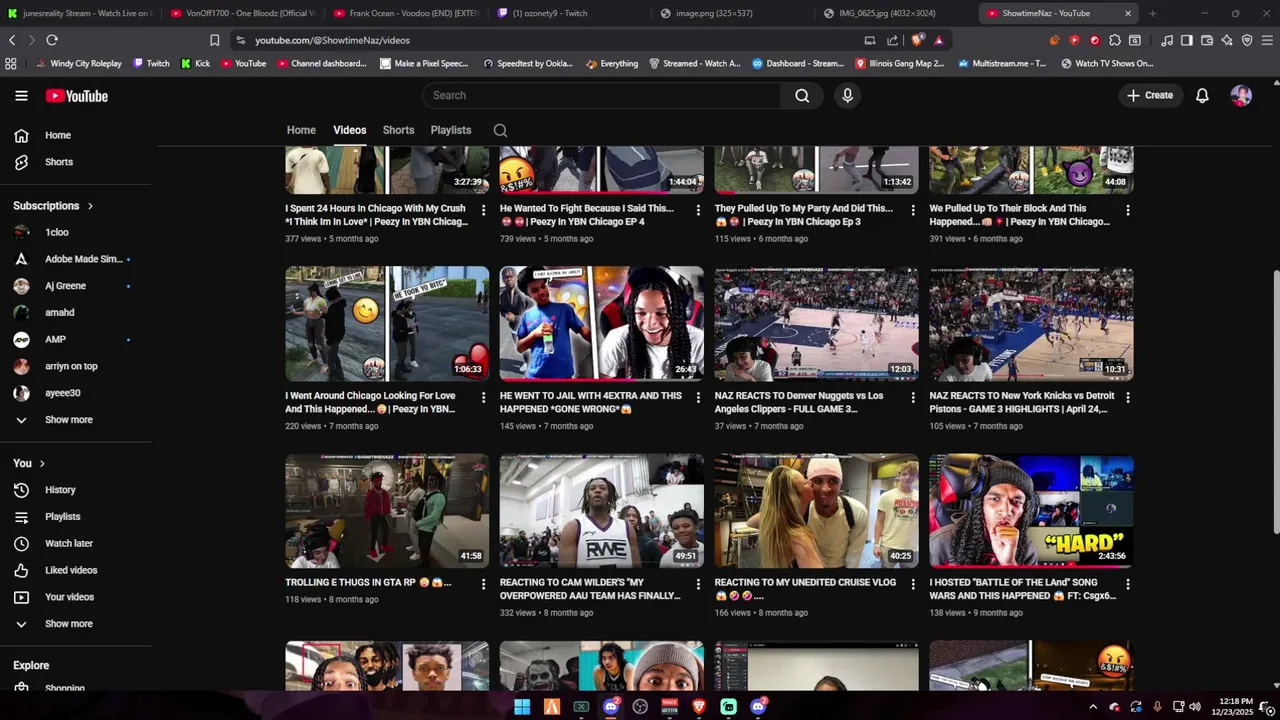This screenshot has width=1280, height=720.
Task: Click the search magnifier button
Action: point(802,95)
